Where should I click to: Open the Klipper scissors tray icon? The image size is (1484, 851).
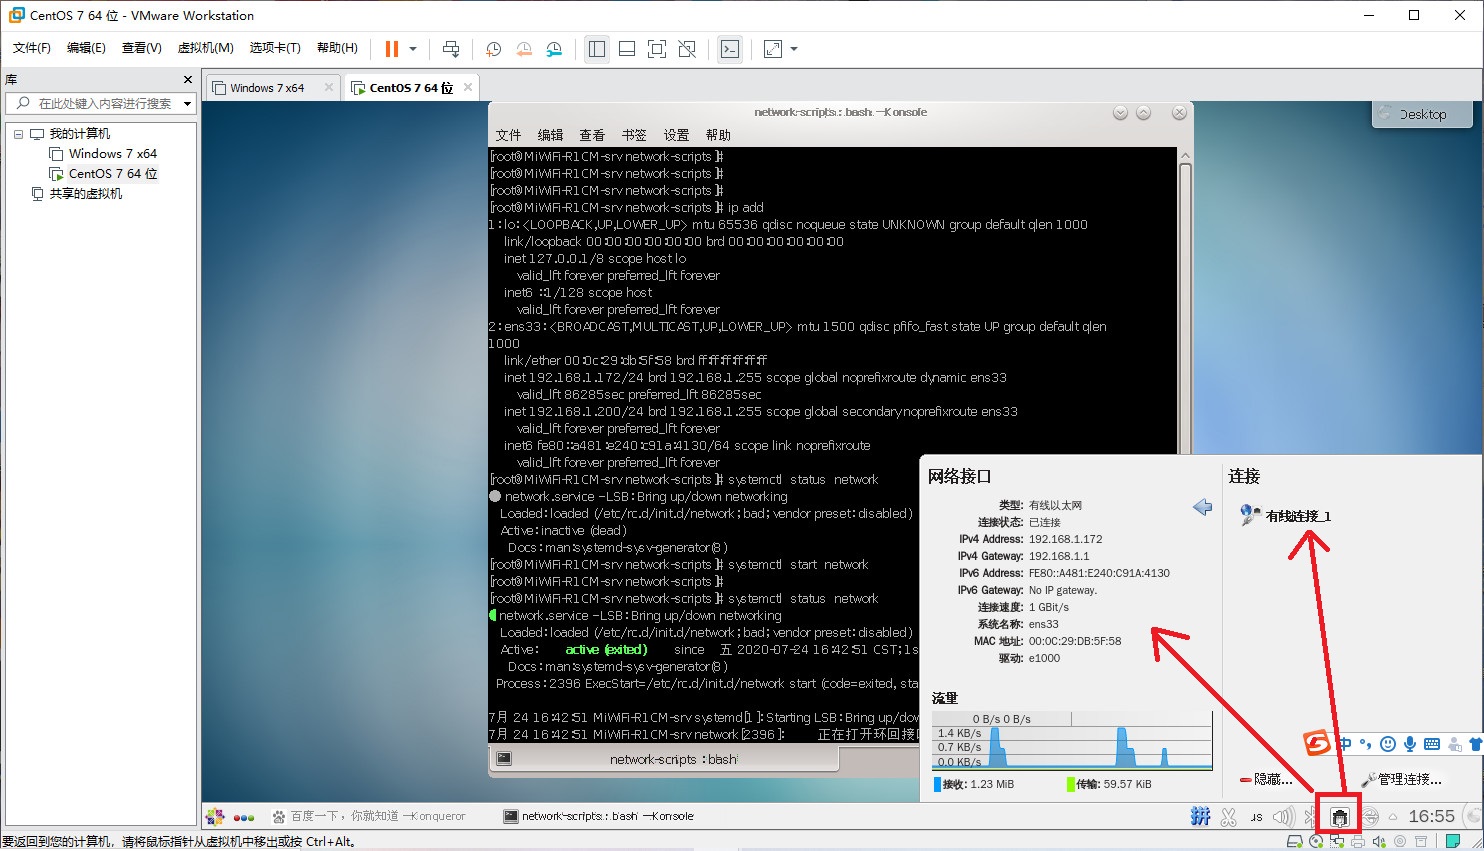click(1229, 817)
